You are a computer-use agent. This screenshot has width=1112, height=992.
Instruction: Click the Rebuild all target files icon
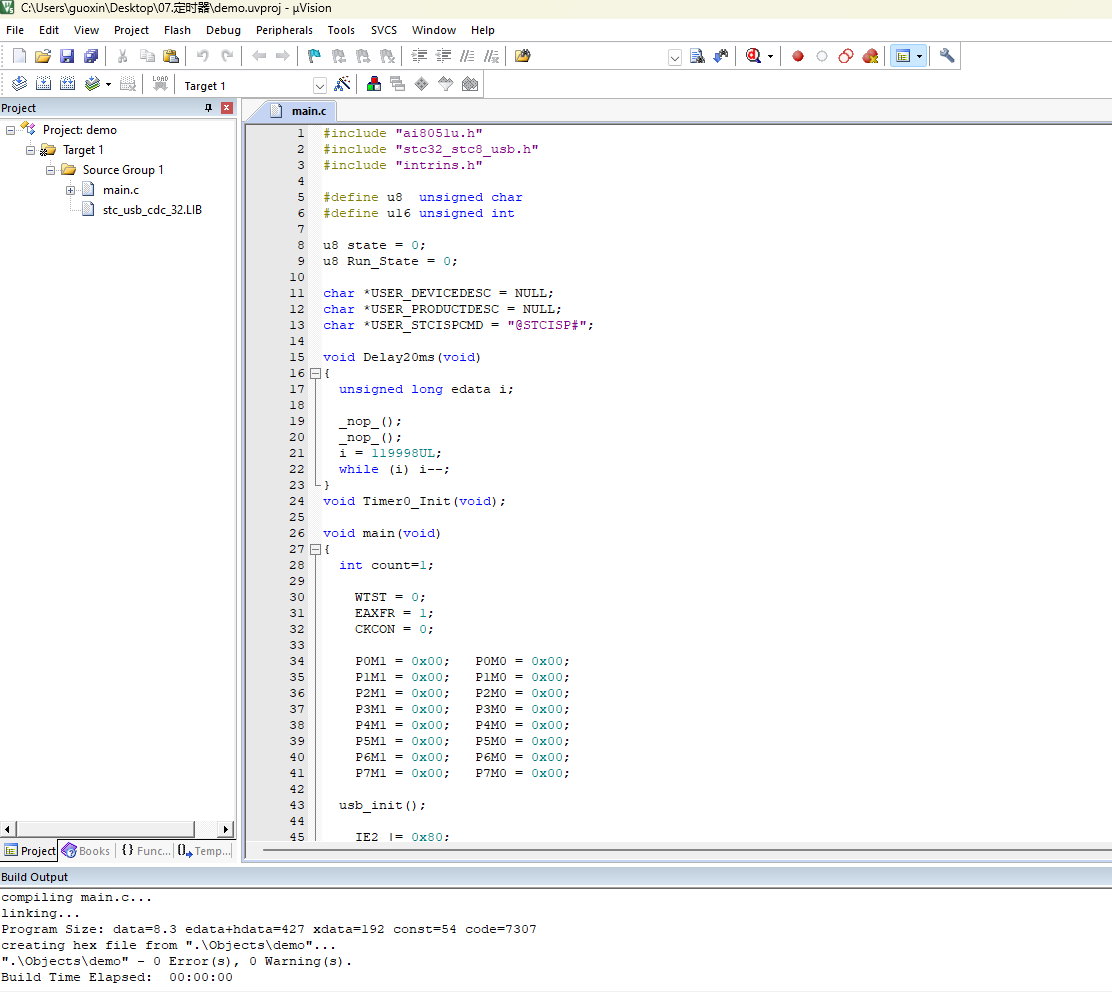pyautogui.click(x=67, y=85)
